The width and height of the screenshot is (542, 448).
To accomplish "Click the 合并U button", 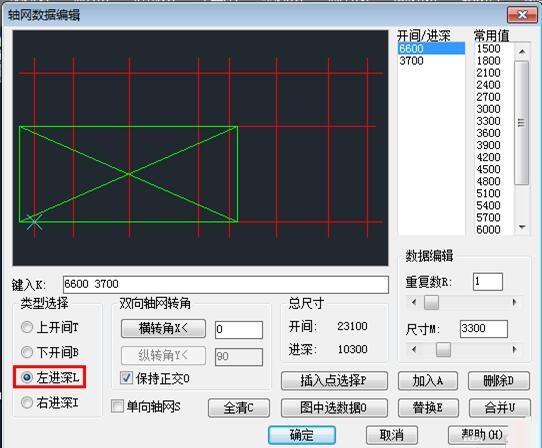I will (x=499, y=408).
